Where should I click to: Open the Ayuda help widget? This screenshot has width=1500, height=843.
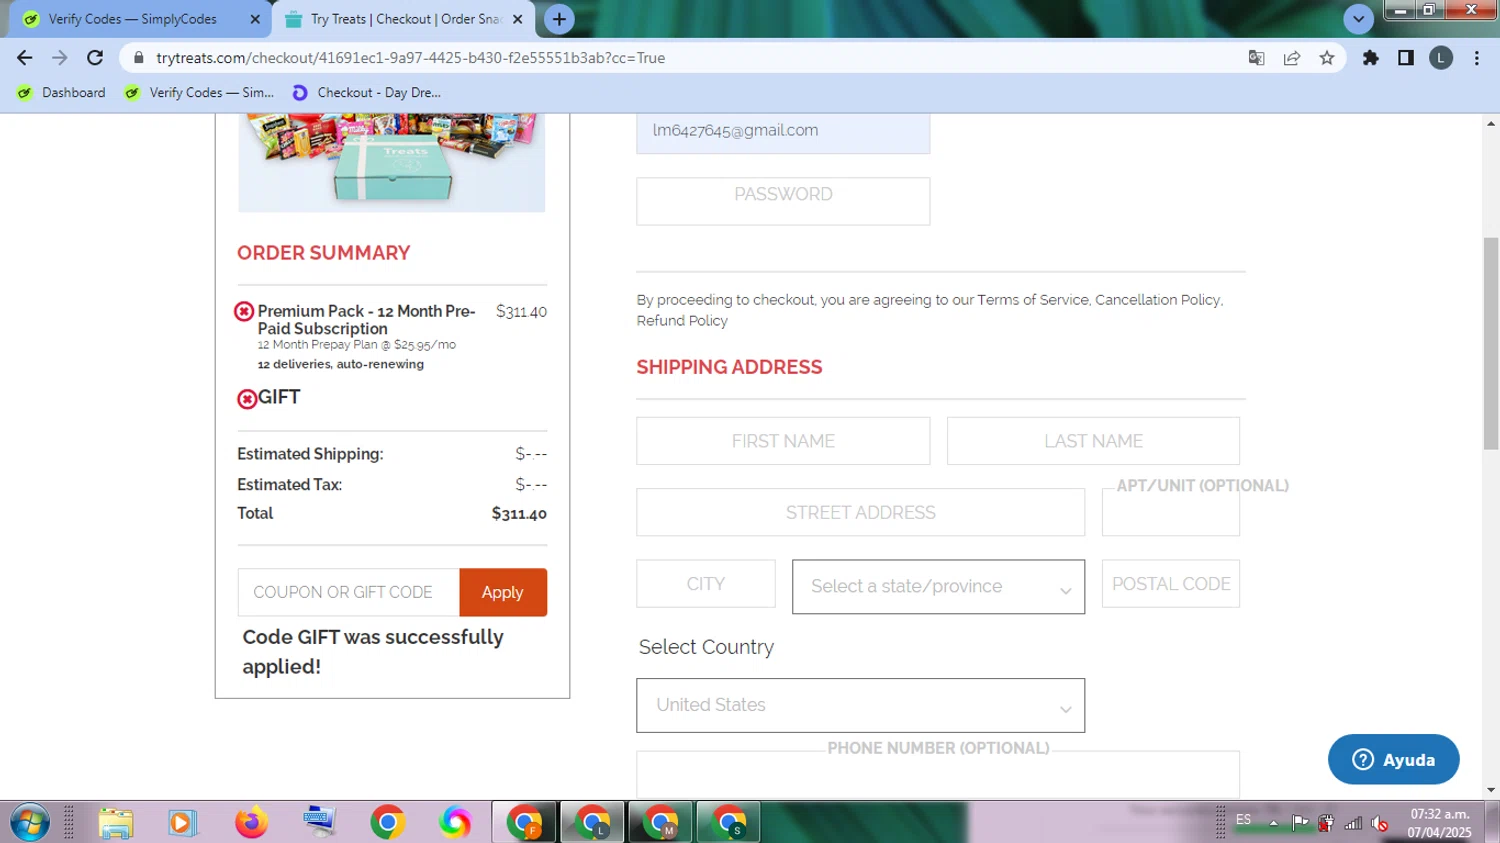click(x=1394, y=760)
